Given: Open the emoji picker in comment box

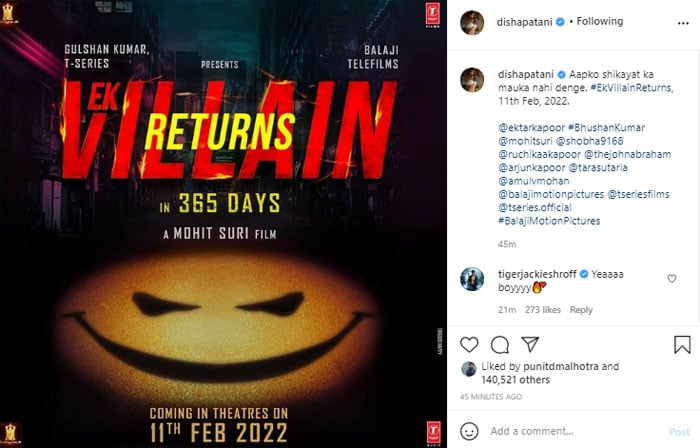Looking at the screenshot, I should click(469, 431).
